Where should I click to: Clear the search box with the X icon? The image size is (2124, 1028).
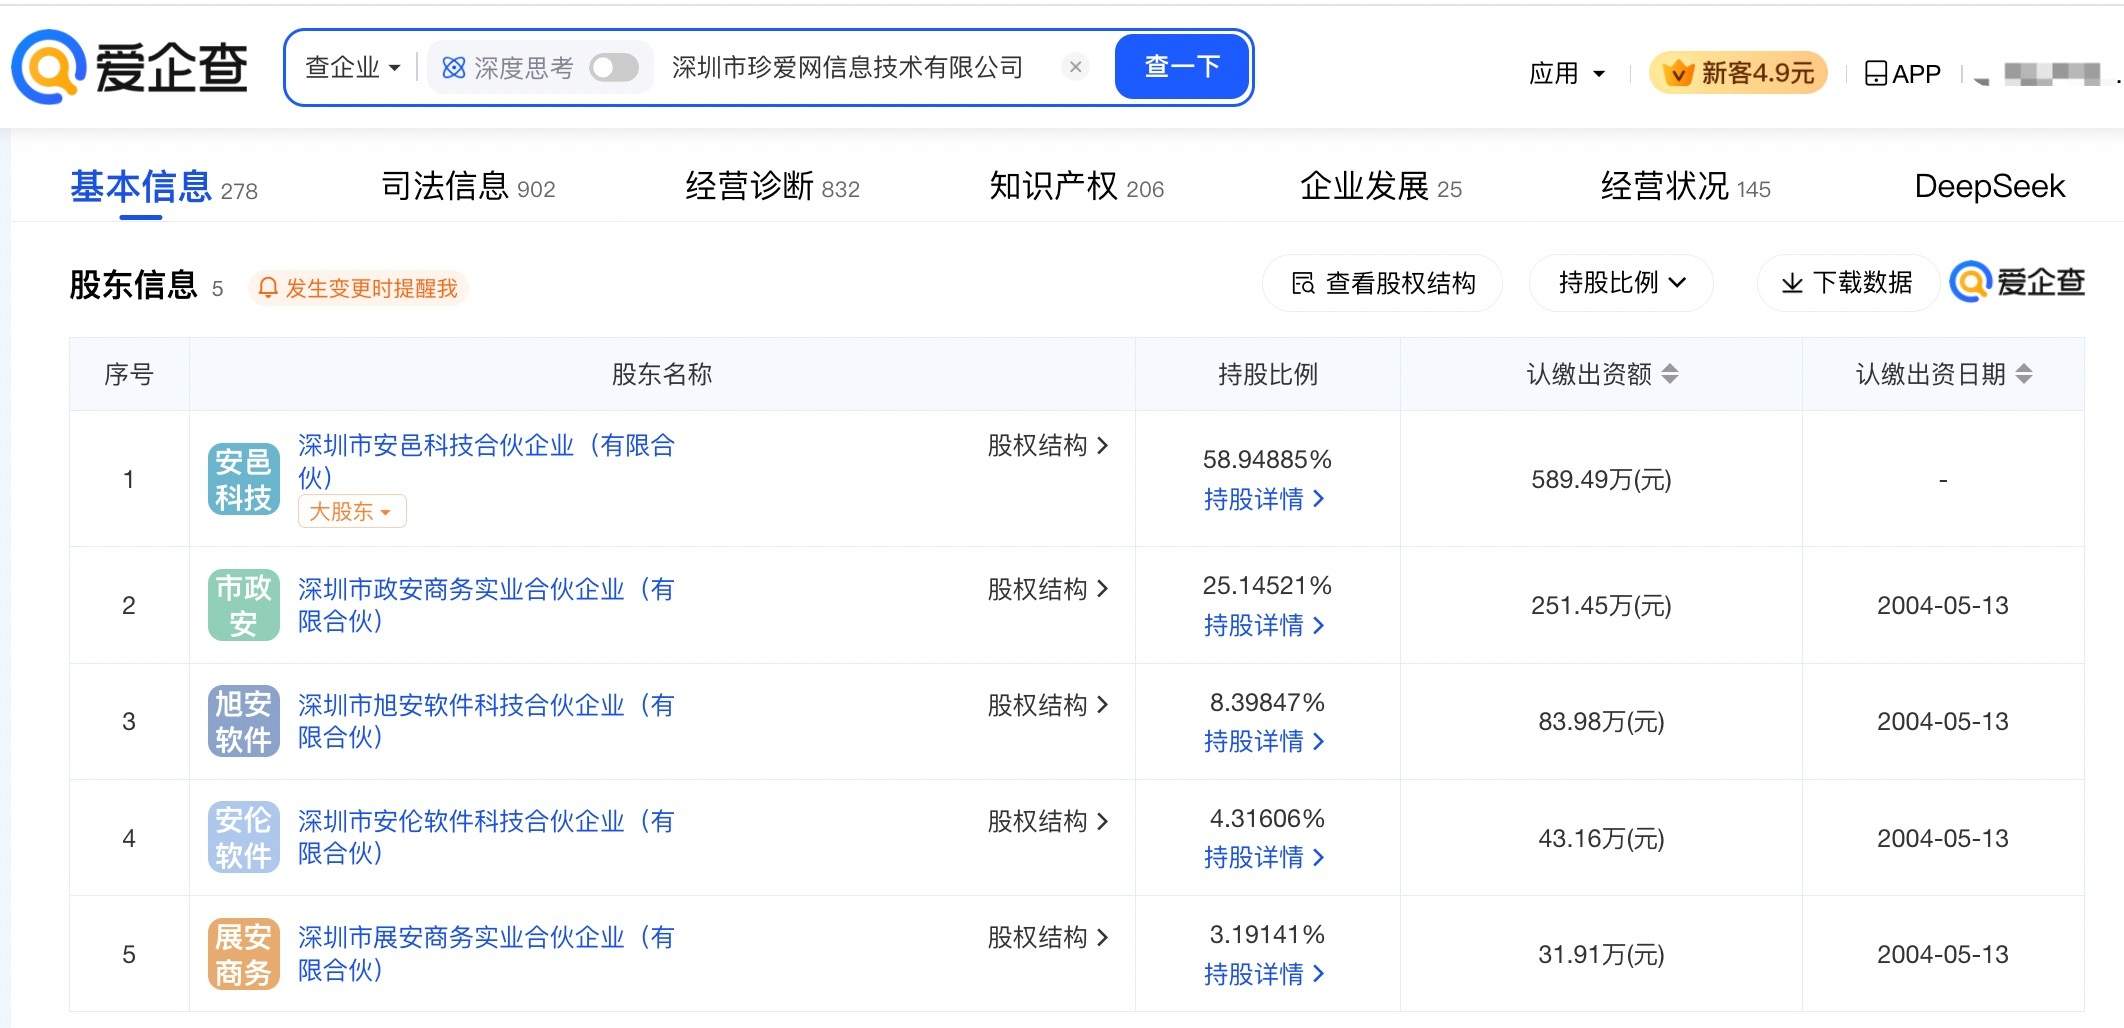1075,67
